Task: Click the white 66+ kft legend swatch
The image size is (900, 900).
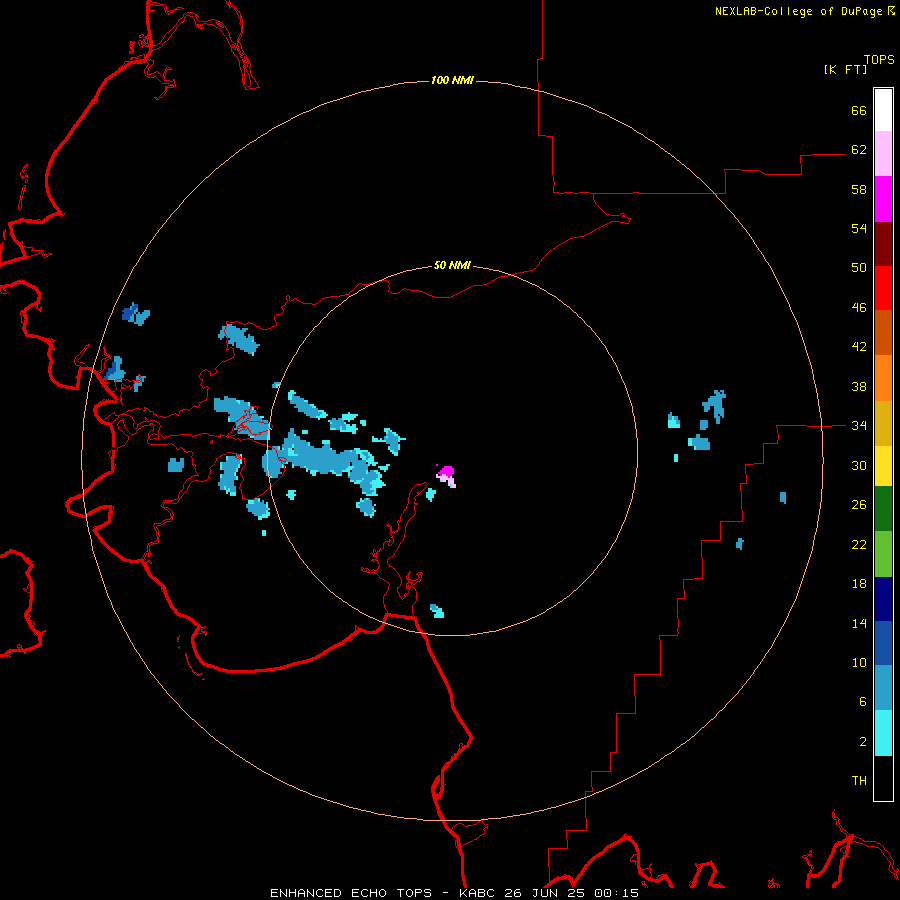Action: pos(883,110)
